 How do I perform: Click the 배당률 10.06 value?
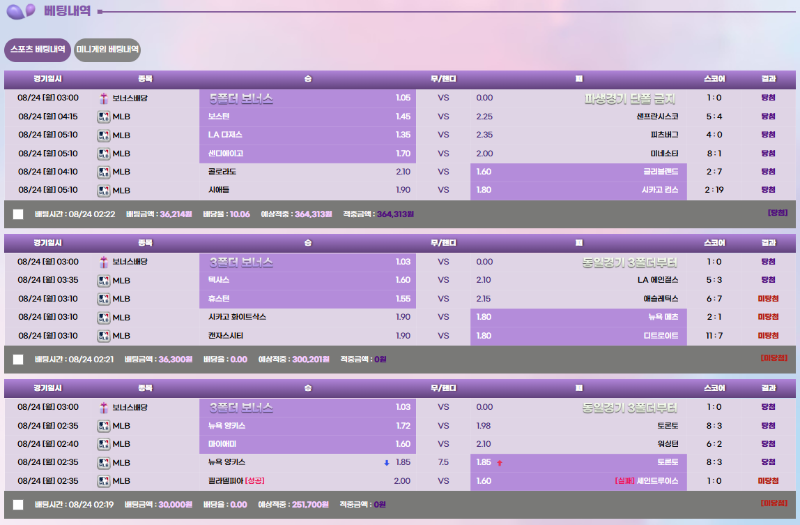pyautogui.click(x=240, y=214)
